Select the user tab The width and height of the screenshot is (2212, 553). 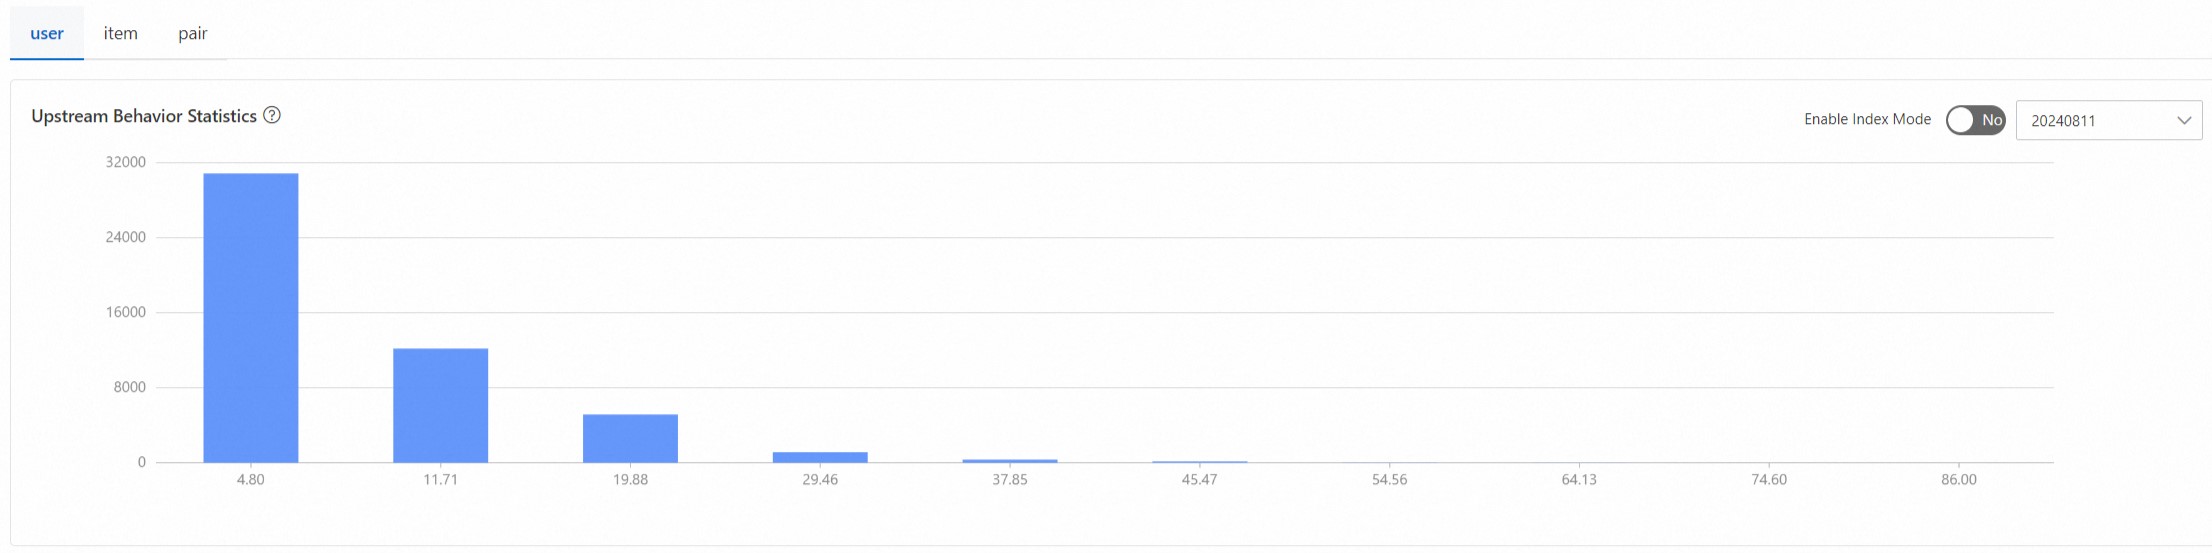pyautogui.click(x=47, y=33)
